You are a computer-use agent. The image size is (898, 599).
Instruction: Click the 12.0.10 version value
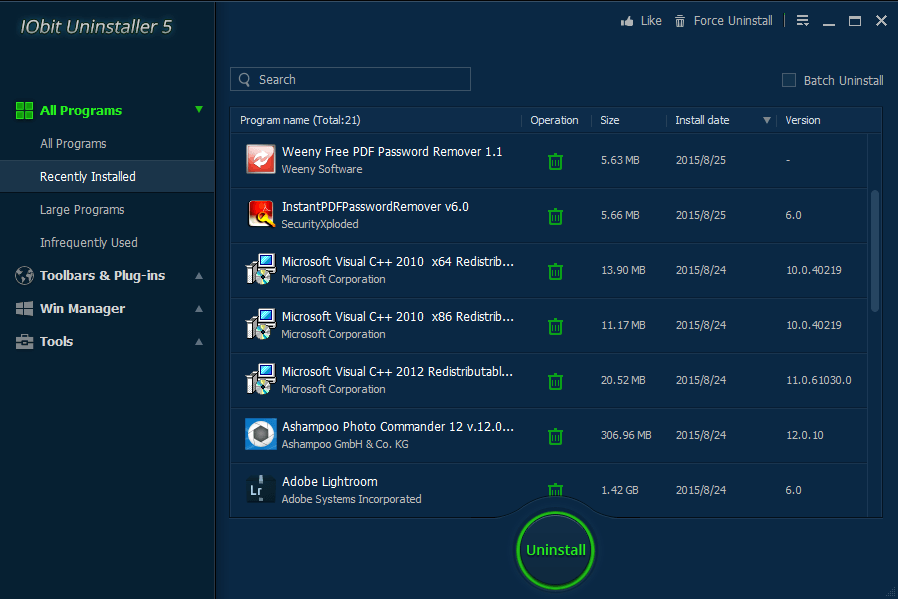[805, 435]
